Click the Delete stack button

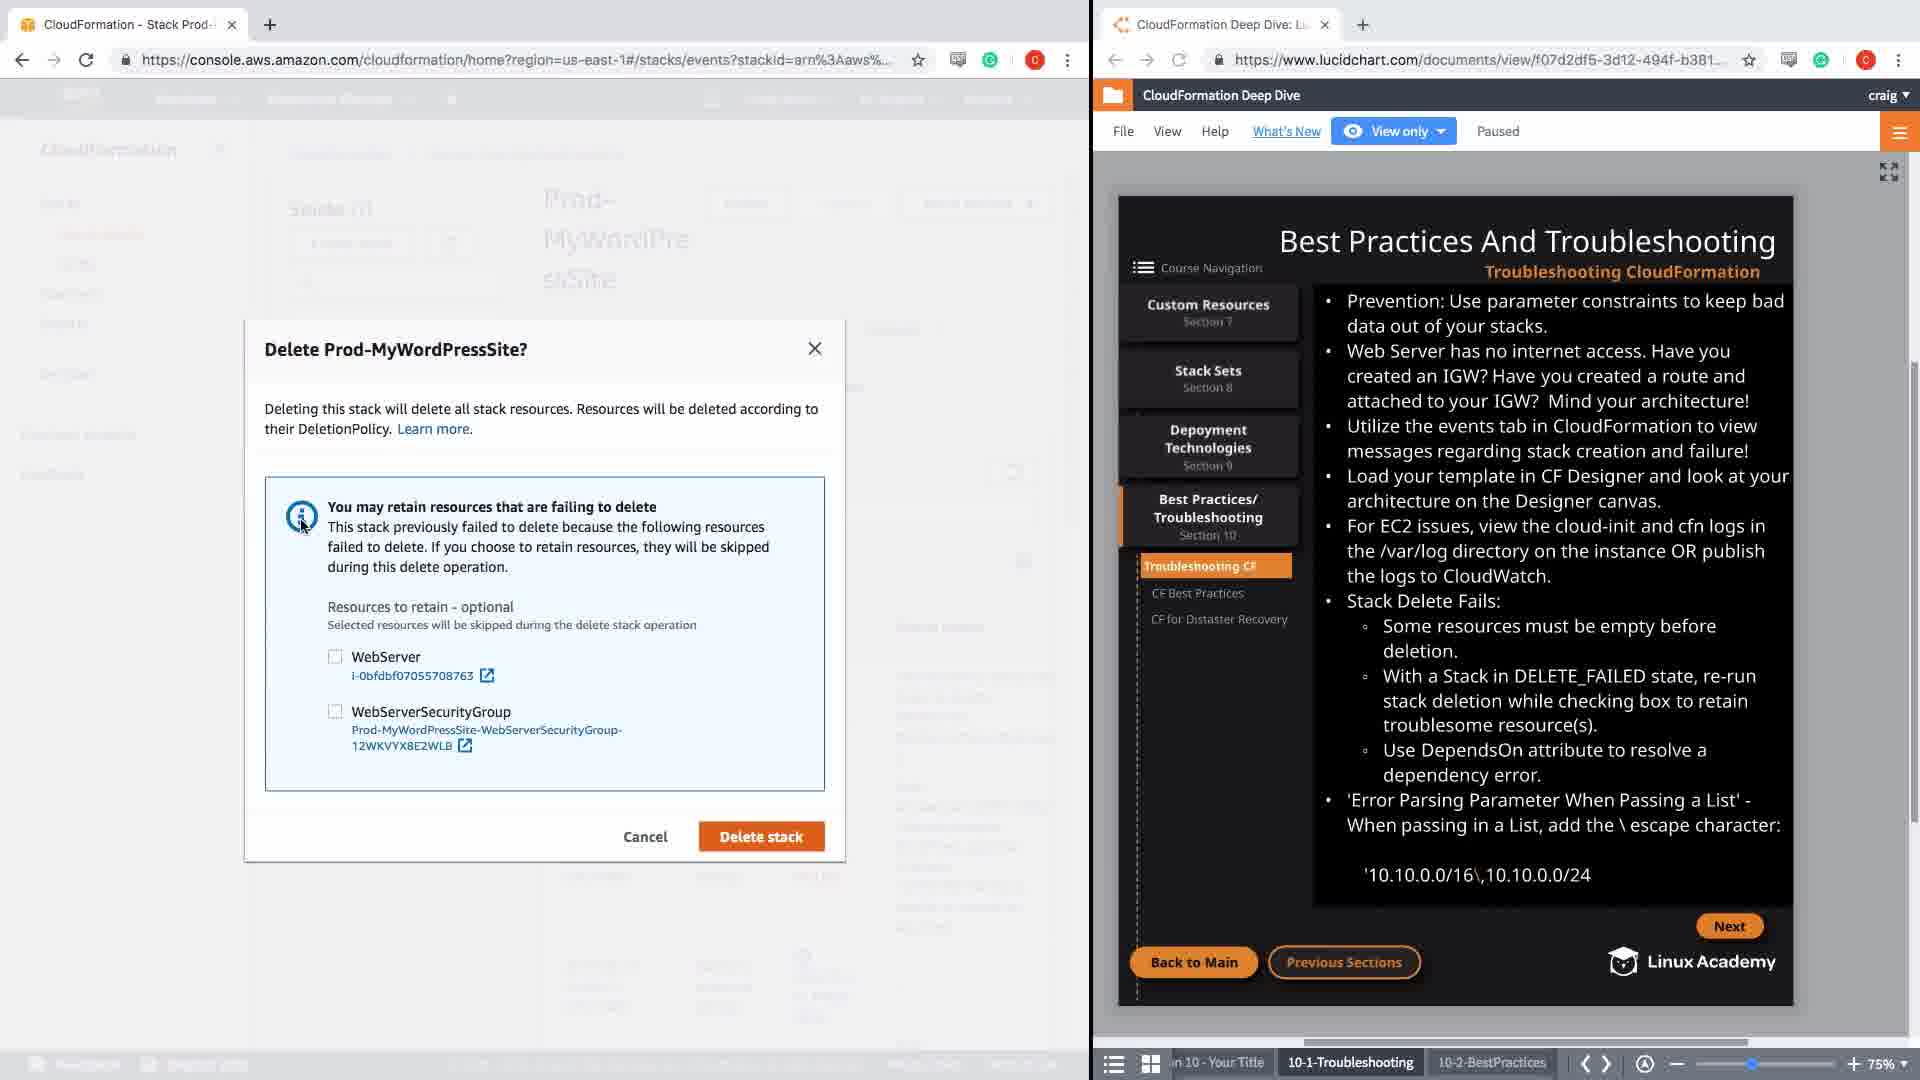point(761,837)
